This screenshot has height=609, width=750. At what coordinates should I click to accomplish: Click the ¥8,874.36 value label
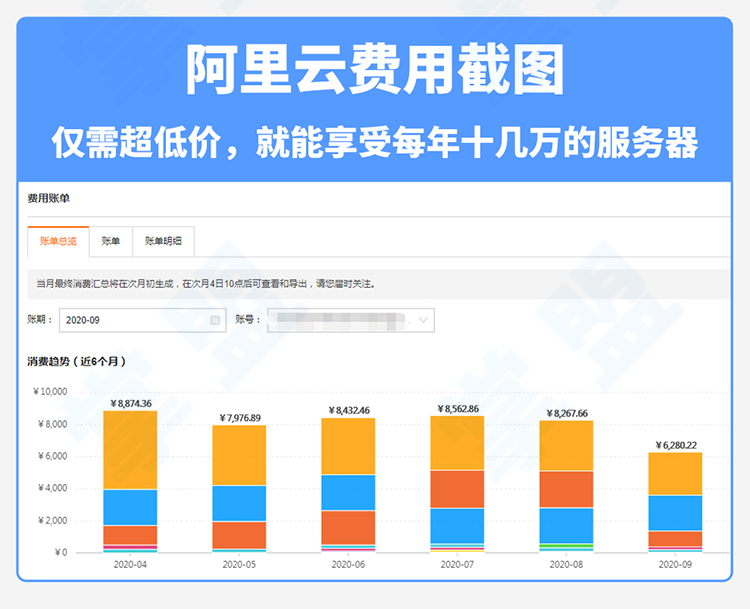[x=131, y=404]
